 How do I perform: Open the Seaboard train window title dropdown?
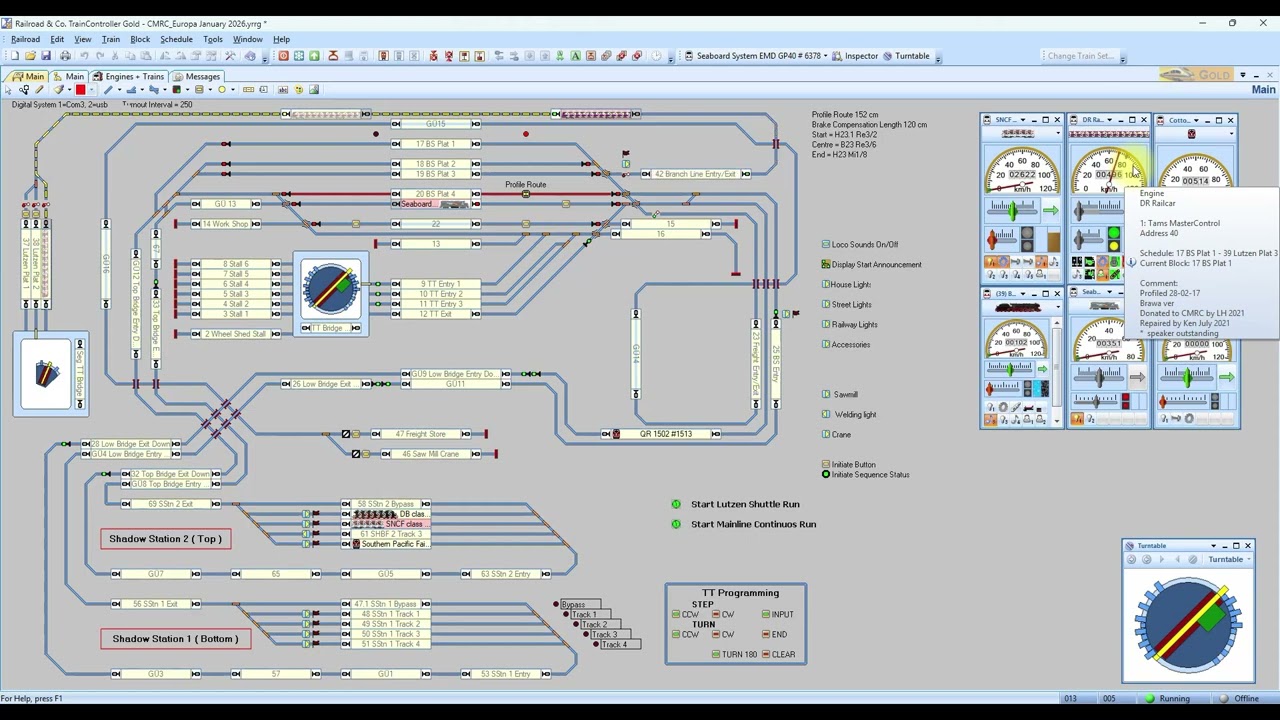pos(1109,294)
